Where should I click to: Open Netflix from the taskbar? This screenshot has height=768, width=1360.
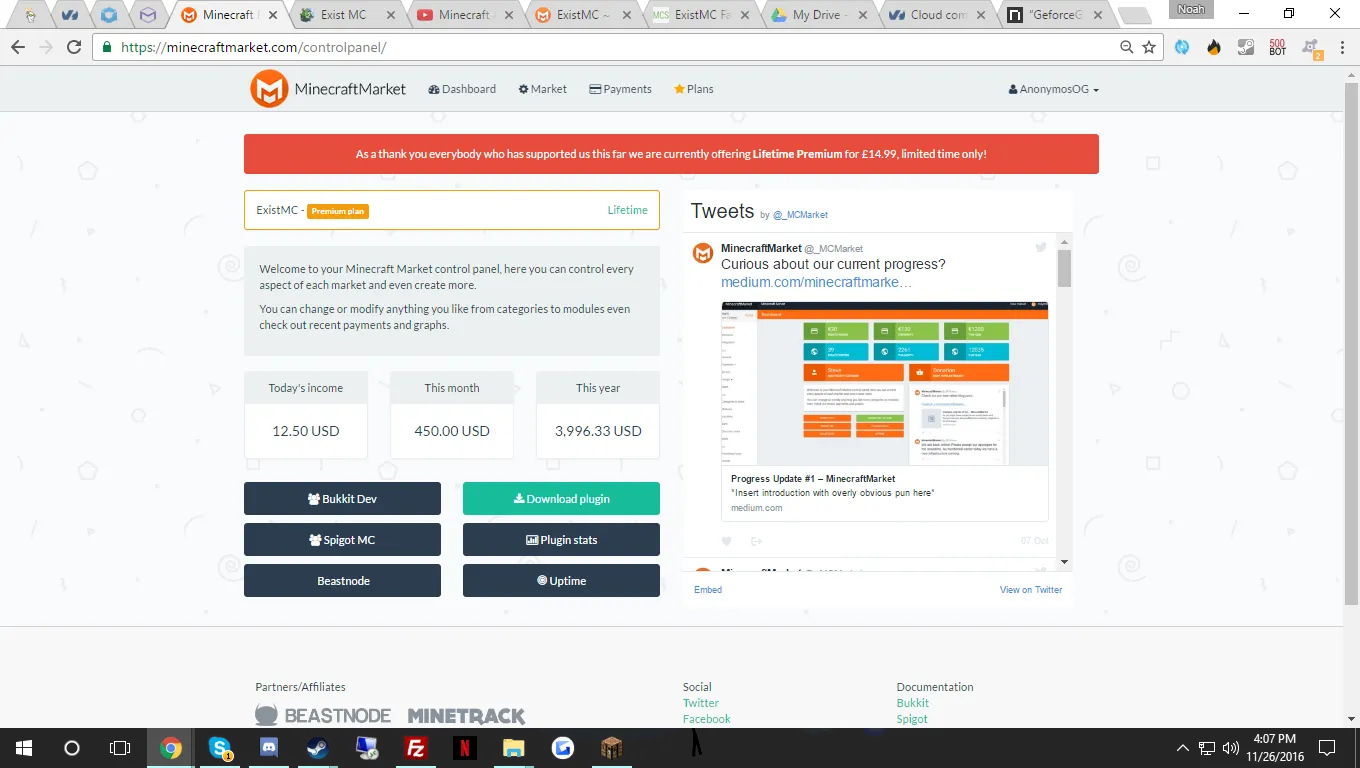tap(464, 747)
